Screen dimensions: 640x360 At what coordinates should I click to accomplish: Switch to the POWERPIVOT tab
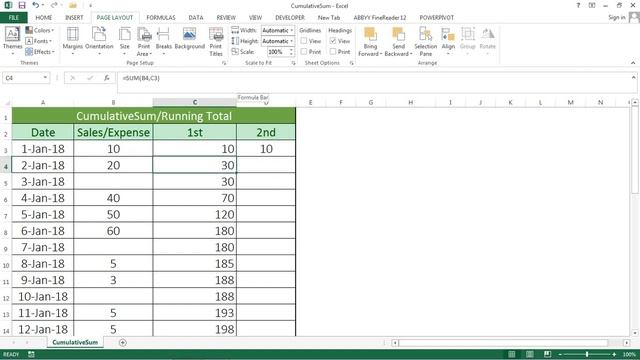[x=436, y=18]
